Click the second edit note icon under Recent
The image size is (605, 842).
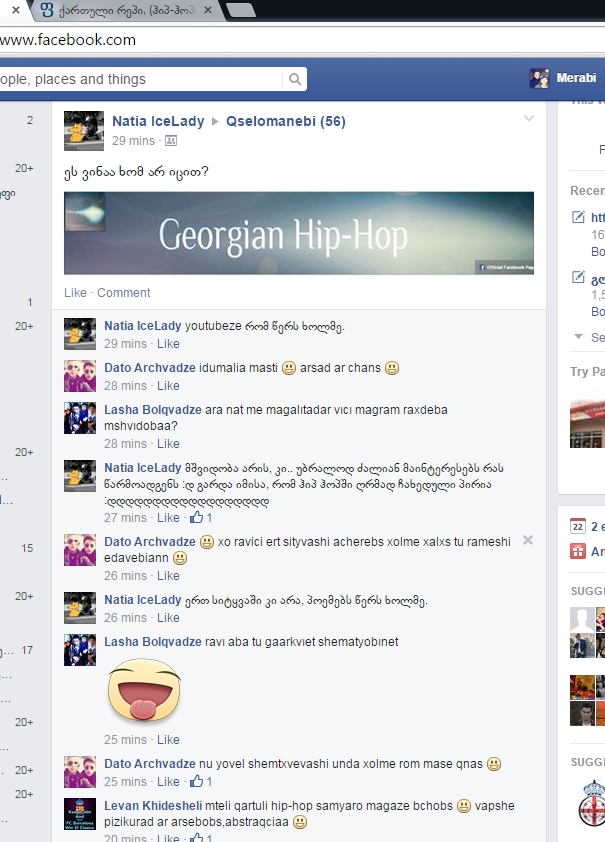click(578, 278)
